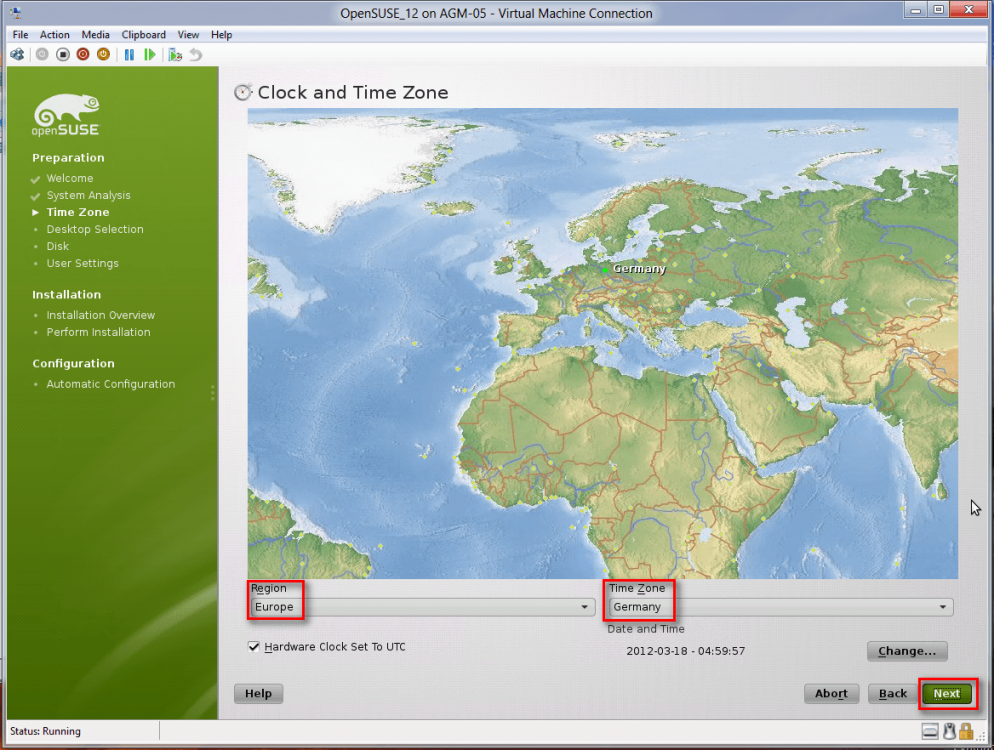Screen dimensions: 994x750
Task: Click the Ctrl+Alt+Delete toolbar icon
Action: coord(17,54)
